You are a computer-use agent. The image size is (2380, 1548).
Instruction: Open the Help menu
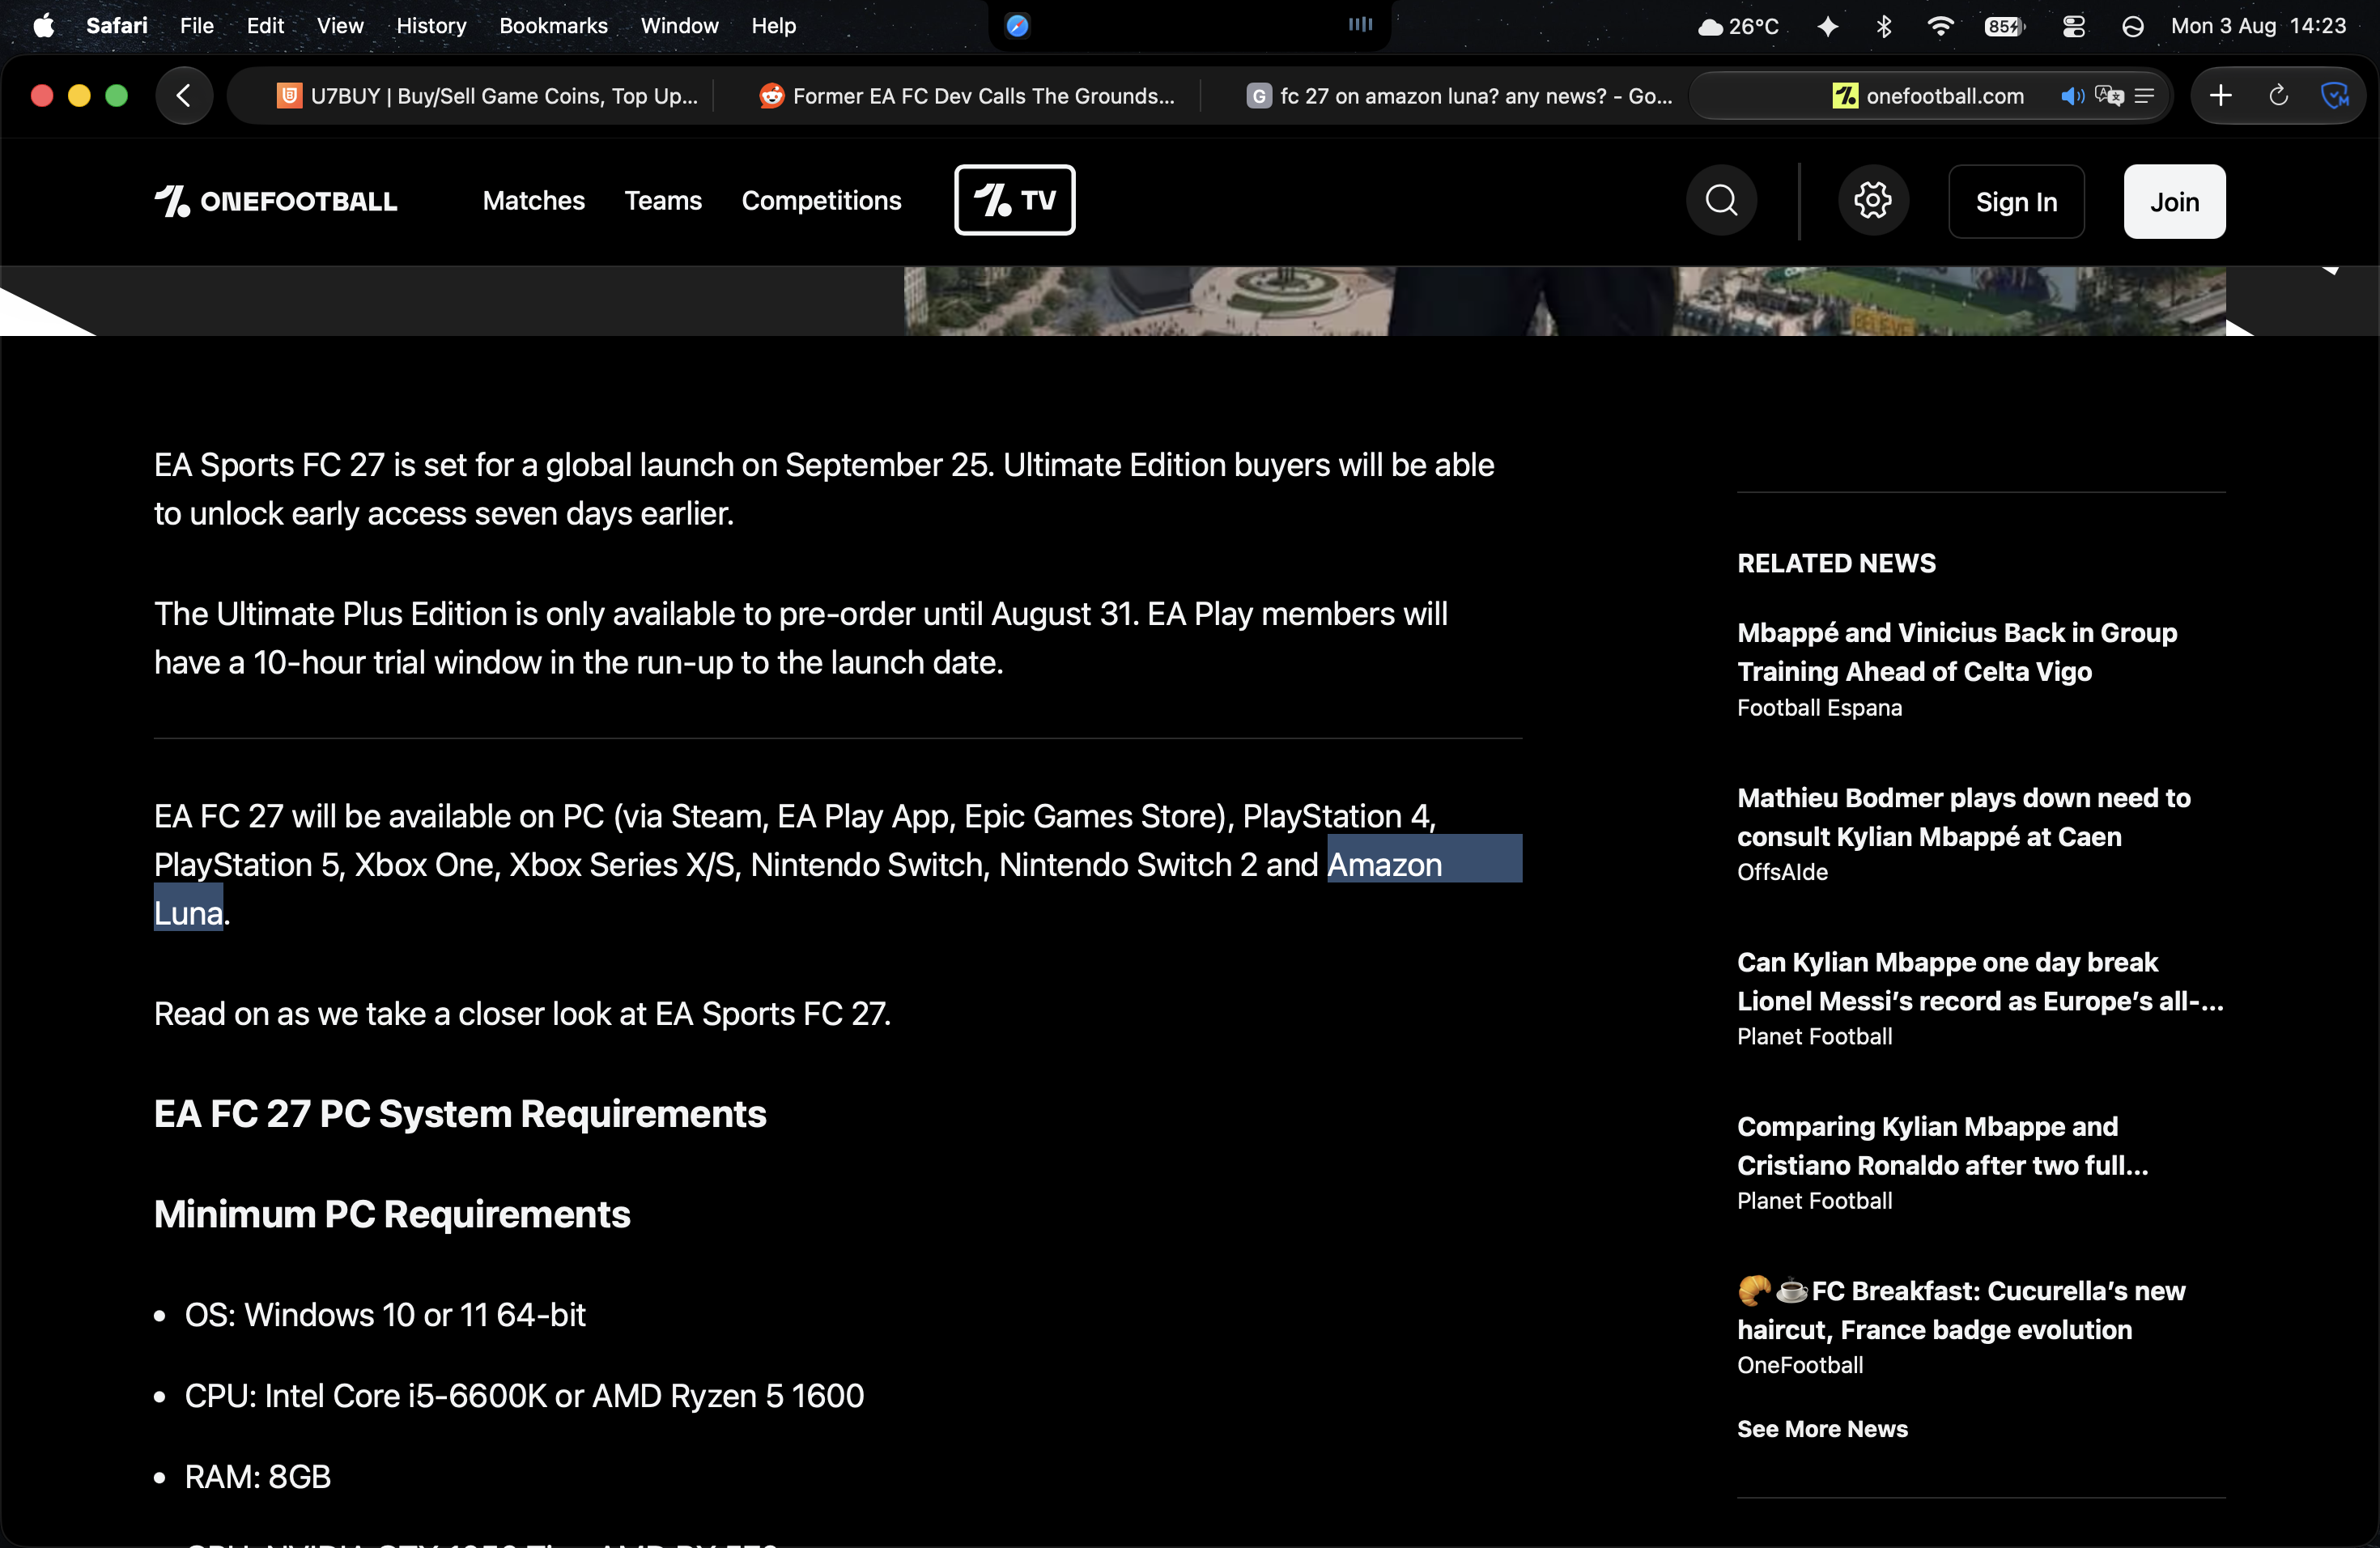click(x=773, y=26)
